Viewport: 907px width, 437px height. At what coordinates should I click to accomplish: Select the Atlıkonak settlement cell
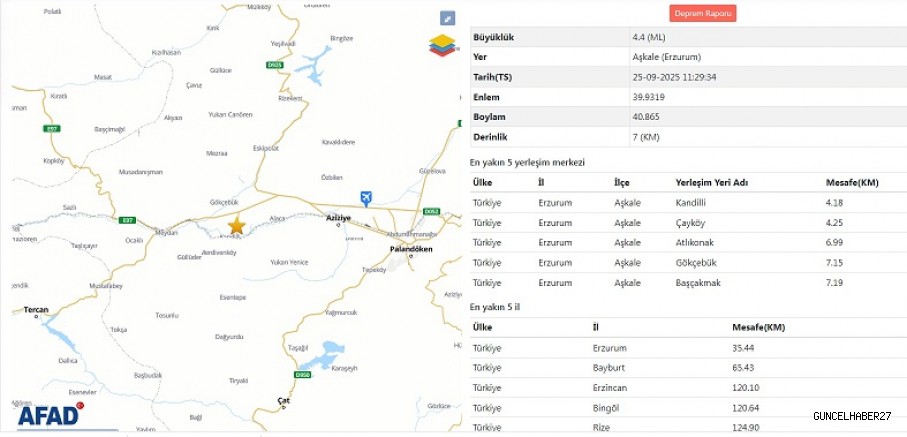pos(695,243)
